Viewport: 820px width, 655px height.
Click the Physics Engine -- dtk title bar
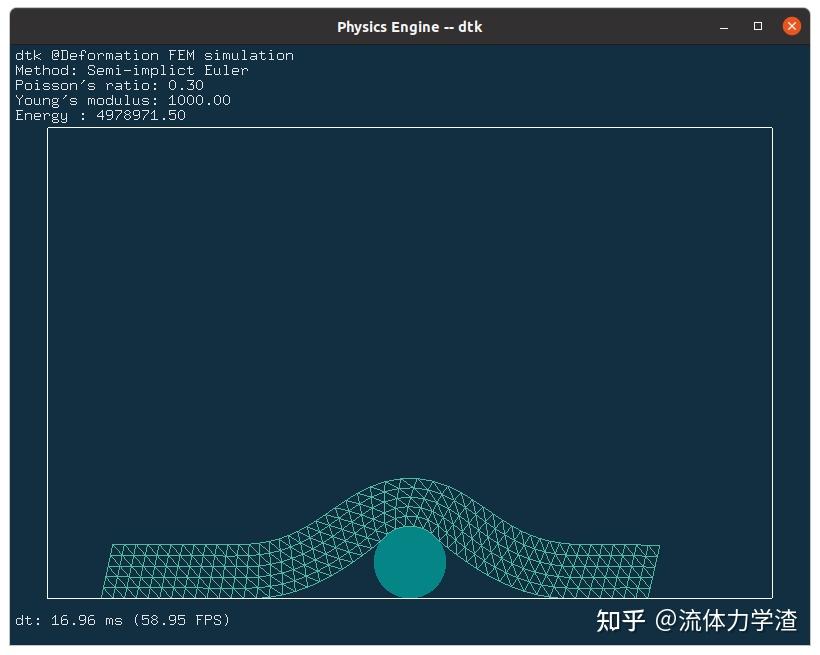[x=410, y=26]
